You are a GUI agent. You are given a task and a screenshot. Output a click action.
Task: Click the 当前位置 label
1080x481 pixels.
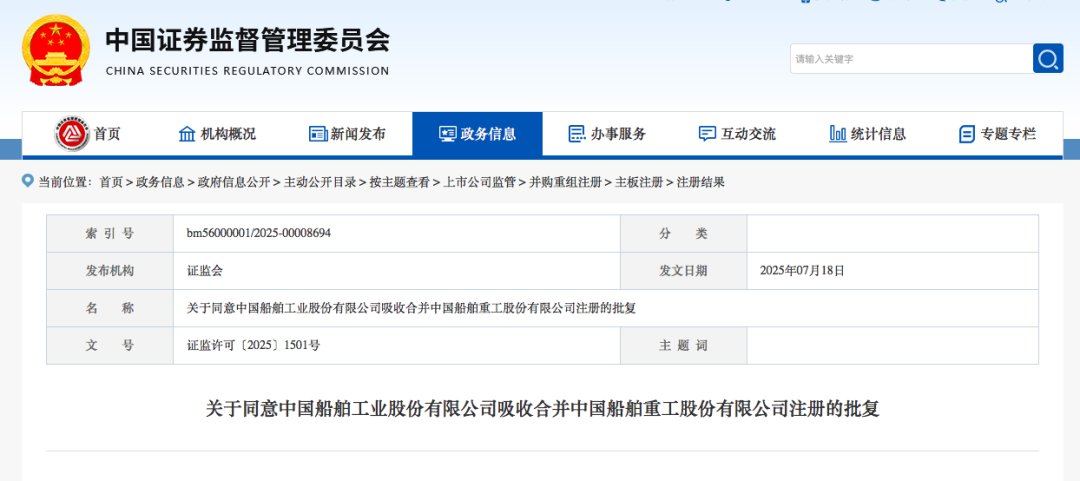pyautogui.click(x=63, y=182)
